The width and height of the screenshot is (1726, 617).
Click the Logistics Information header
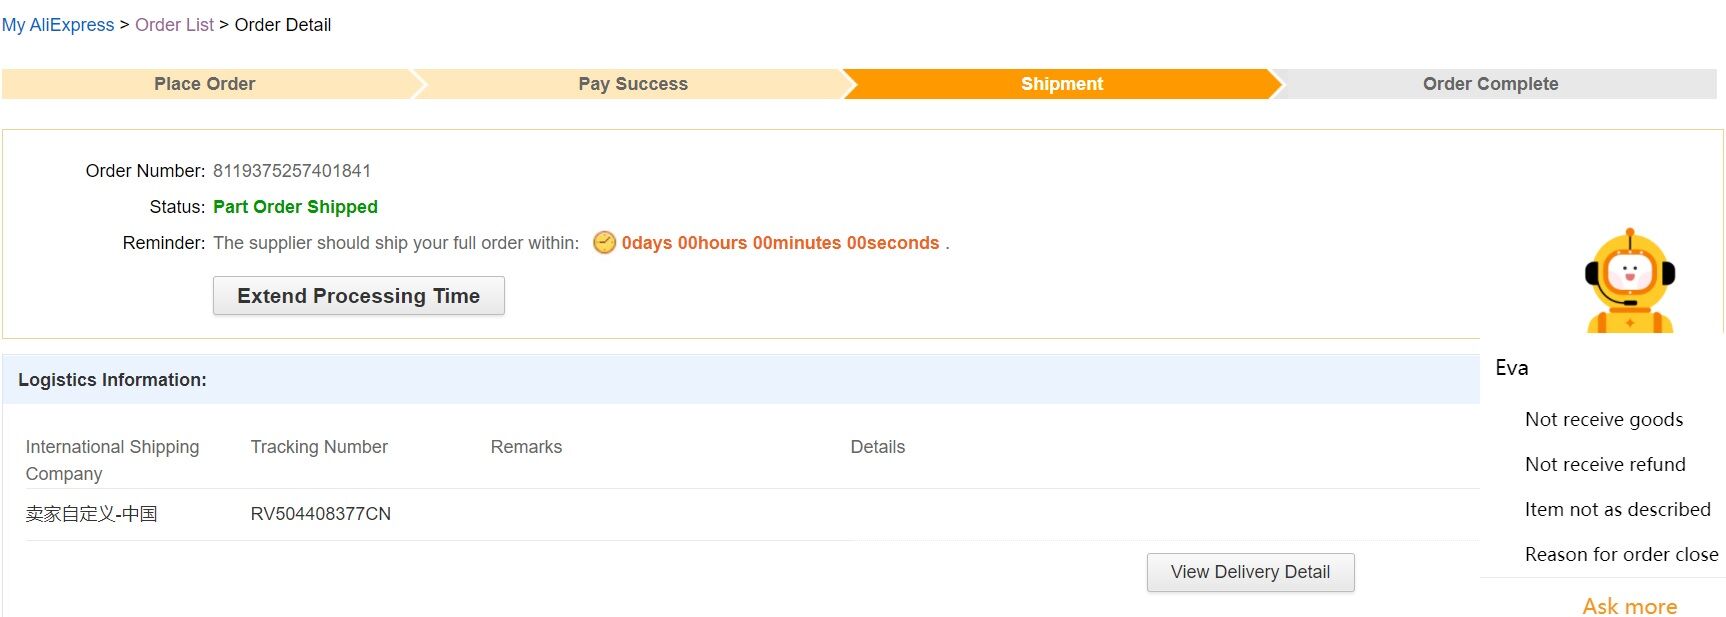click(112, 380)
